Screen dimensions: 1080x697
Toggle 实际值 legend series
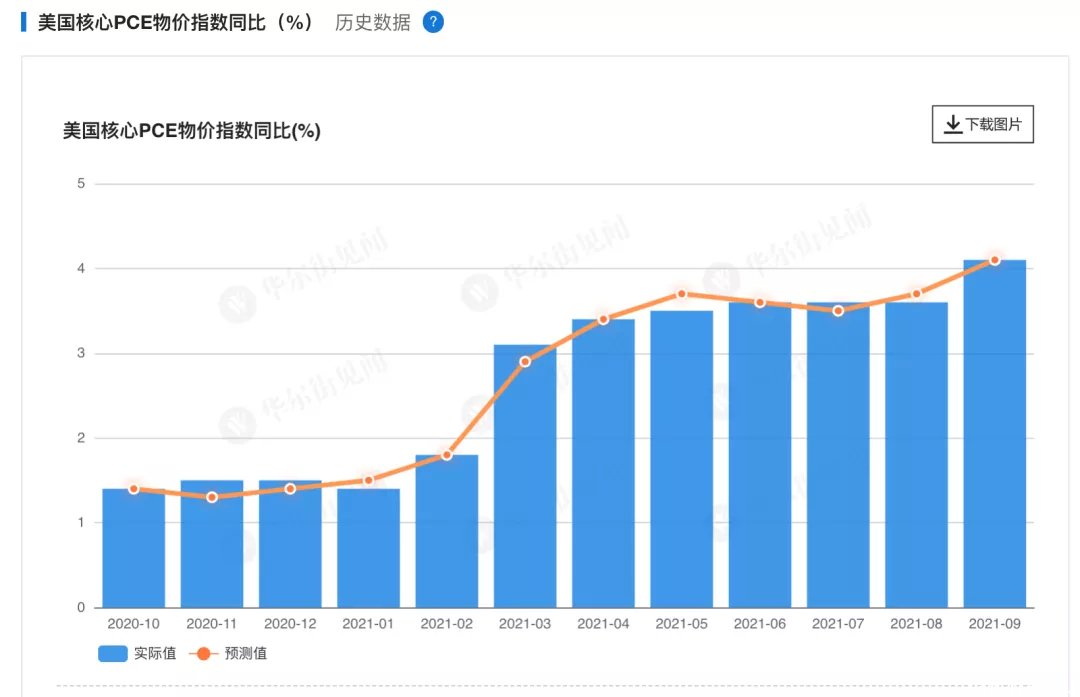[137, 653]
